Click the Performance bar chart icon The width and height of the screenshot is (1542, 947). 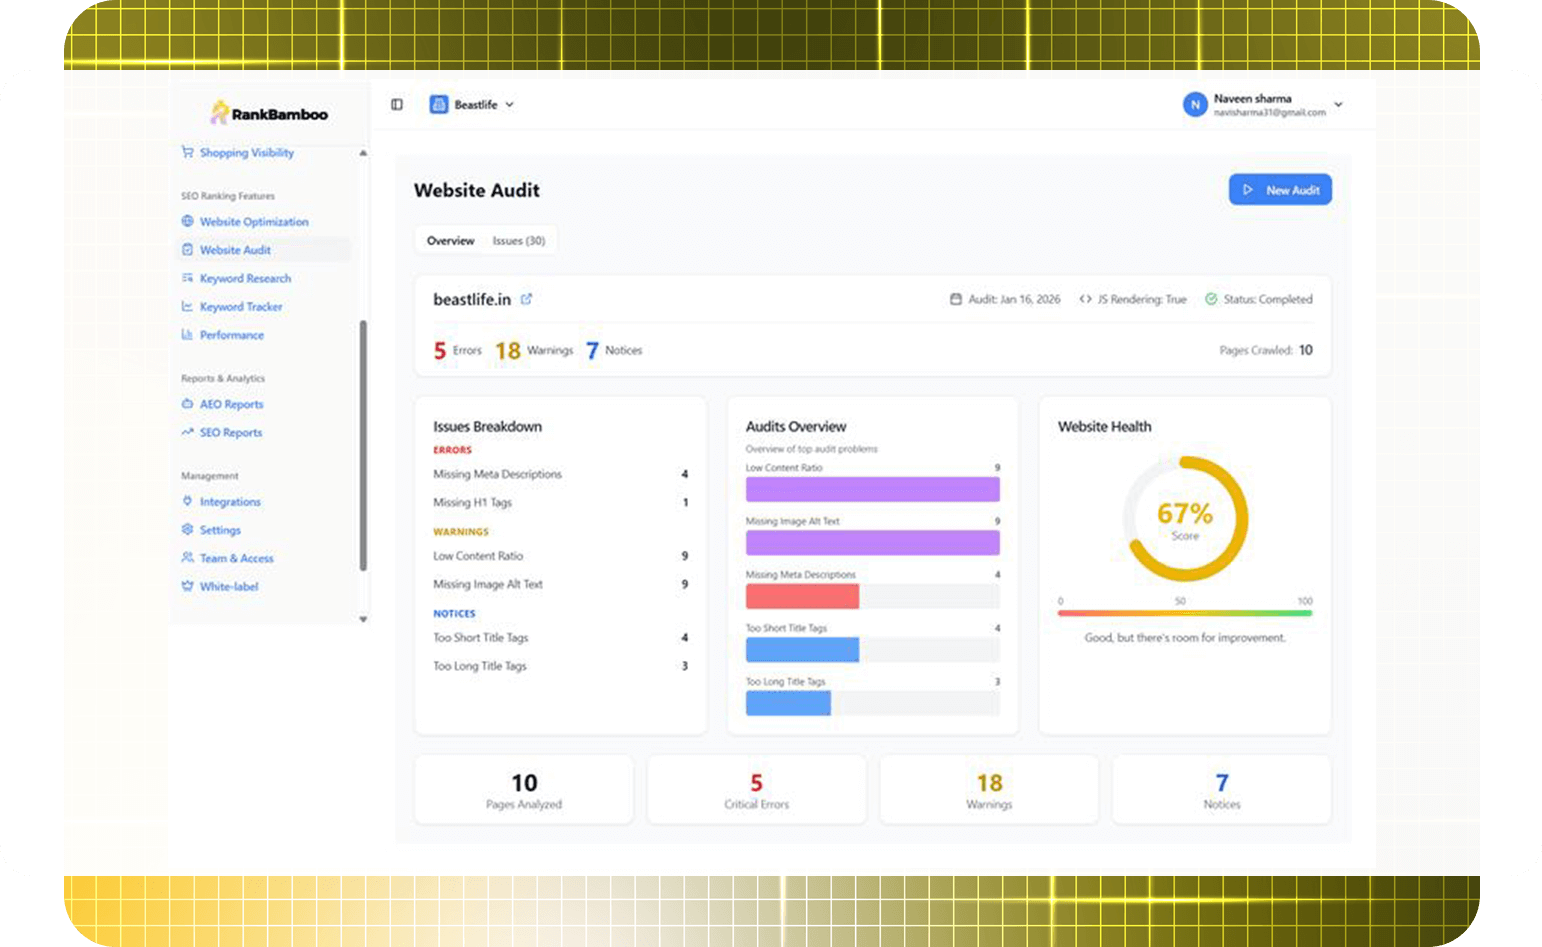click(x=187, y=334)
